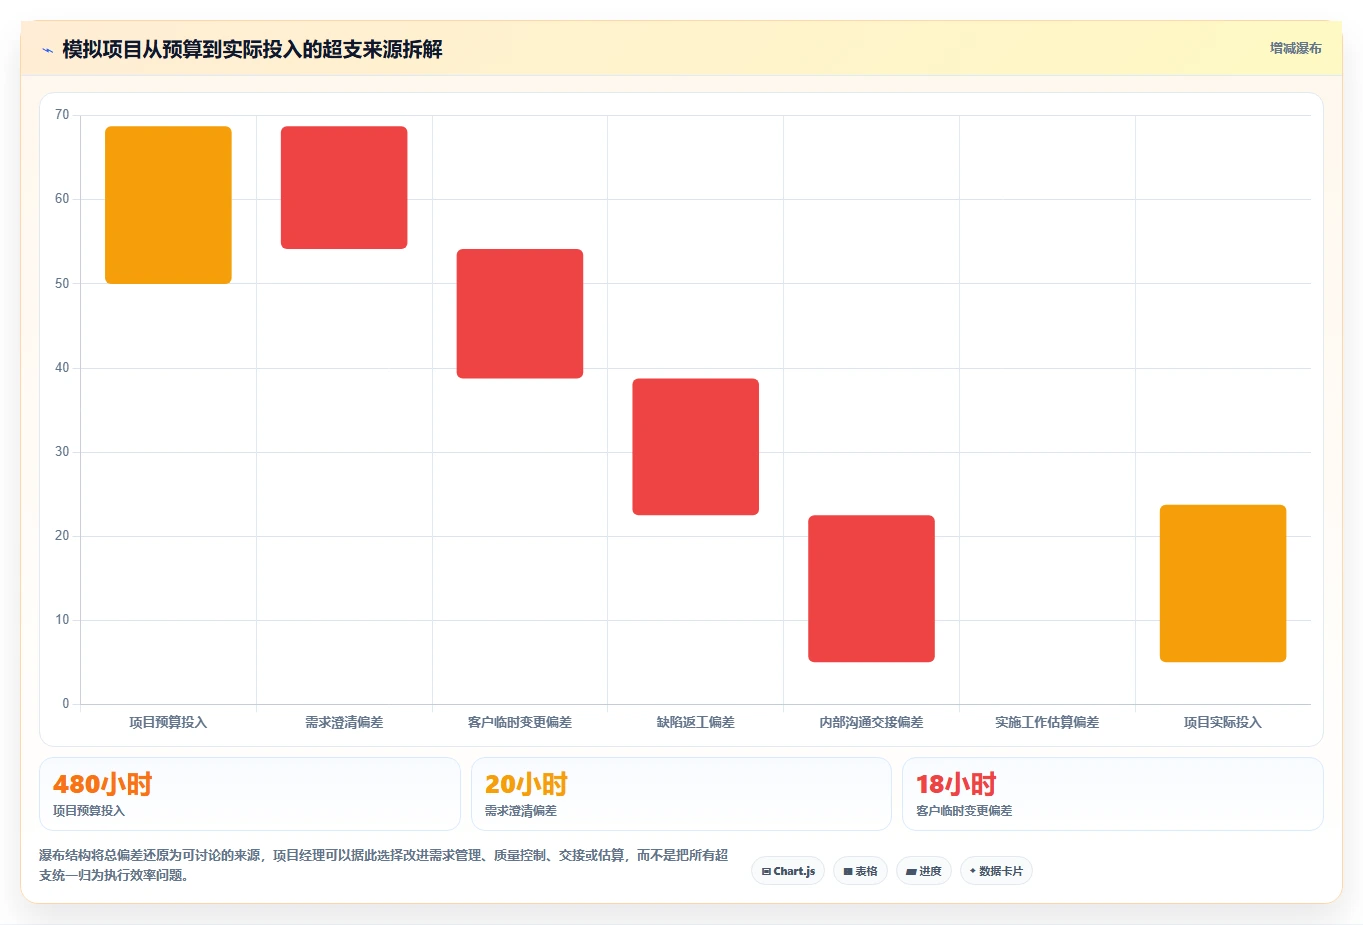The width and height of the screenshot is (1363, 925).
Task: Click the lightning icon beside the chart title
Action: [47, 50]
